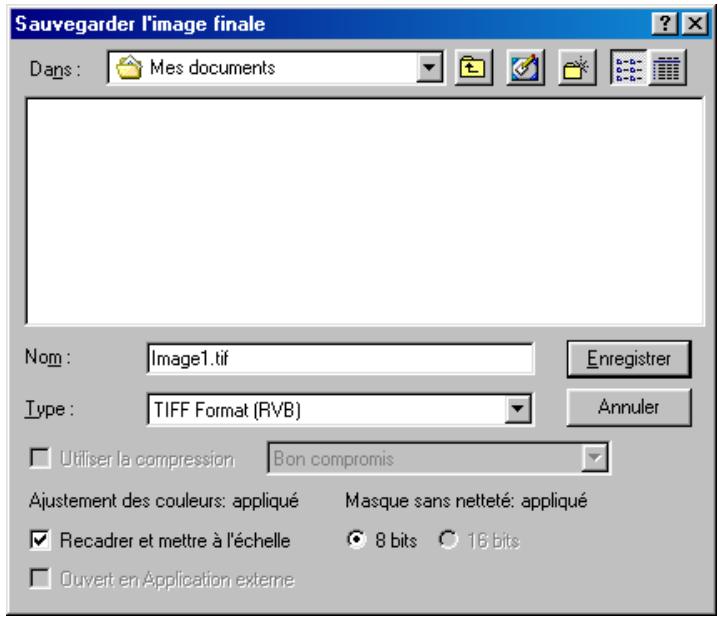
Task: Toggle Ouvert en Application externe checkbox
Action: (x=40, y=578)
